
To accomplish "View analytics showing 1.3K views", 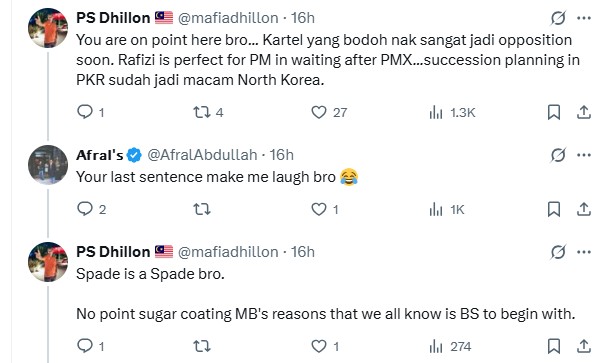I will click(x=452, y=112).
